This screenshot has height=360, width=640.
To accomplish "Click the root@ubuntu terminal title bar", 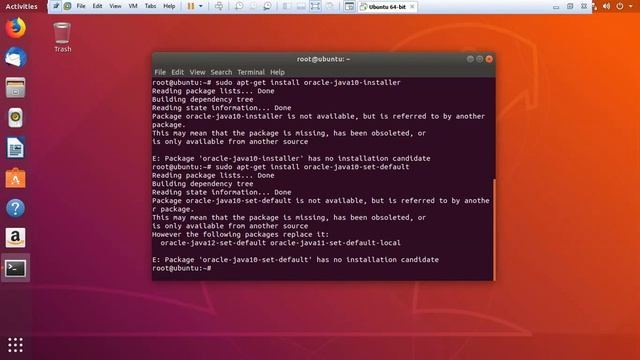I will click(x=323, y=59).
